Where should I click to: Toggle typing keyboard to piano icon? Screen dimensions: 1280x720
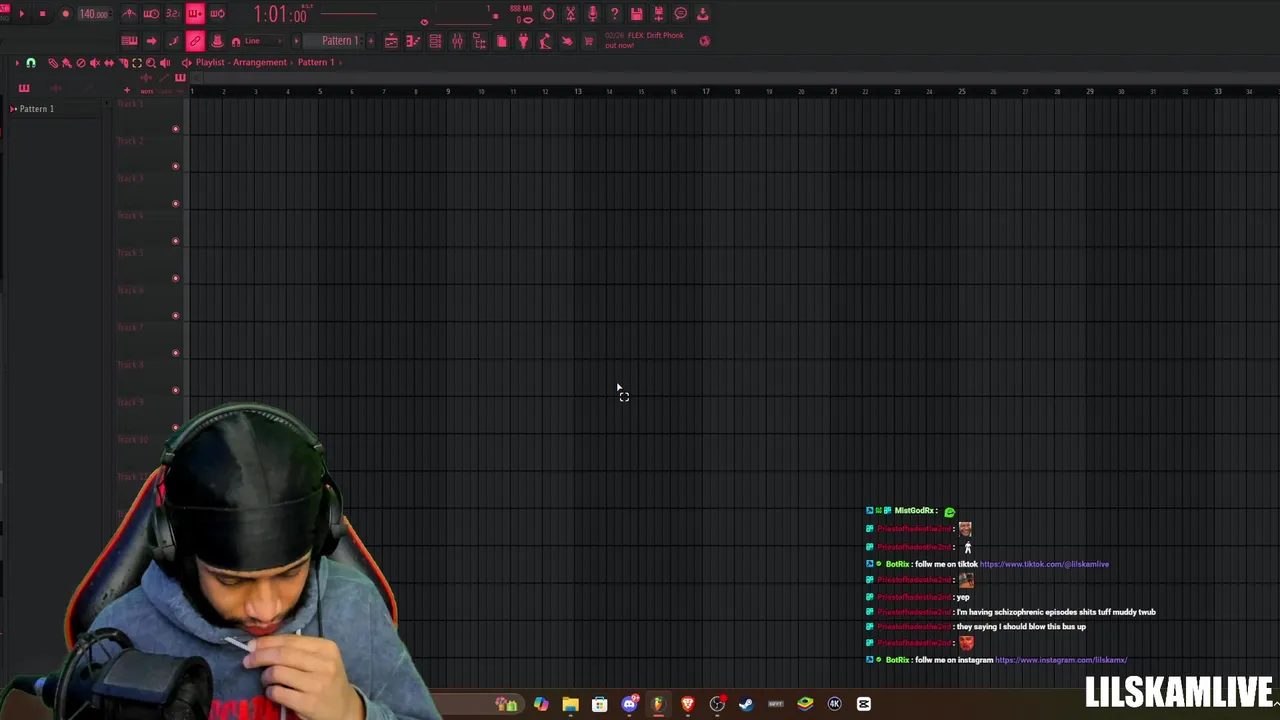pos(129,41)
